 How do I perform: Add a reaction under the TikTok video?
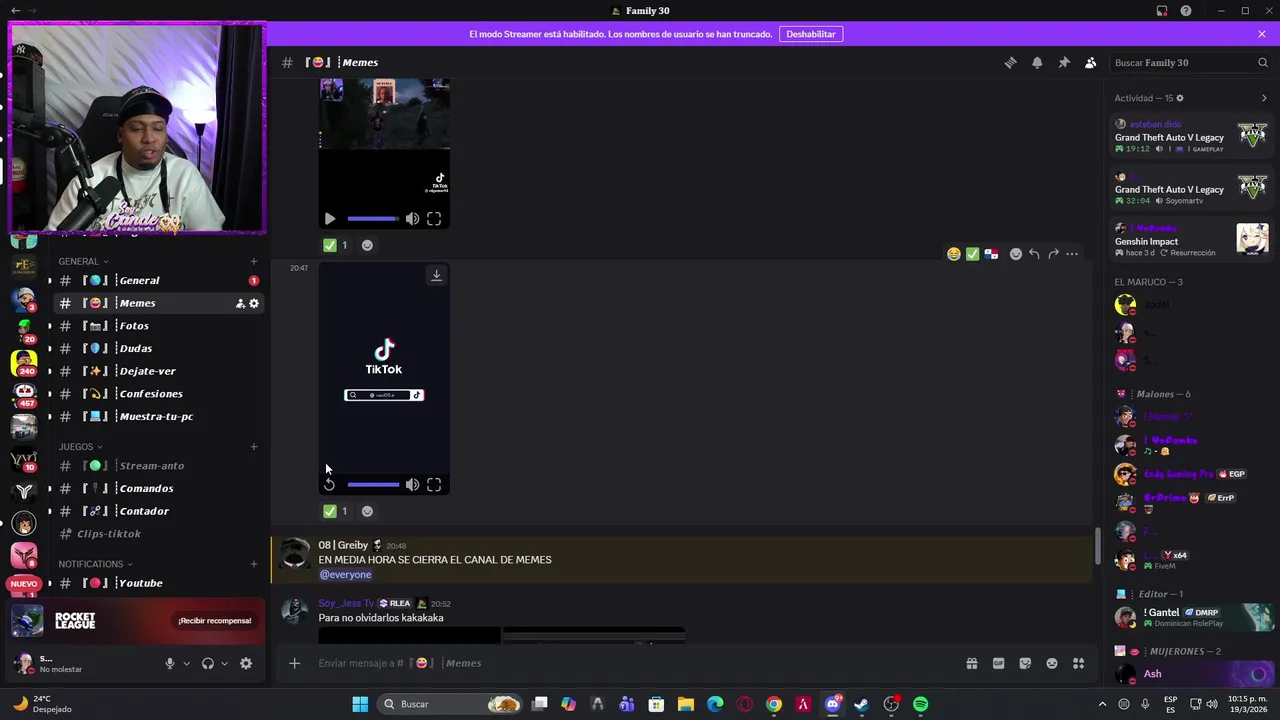367,511
